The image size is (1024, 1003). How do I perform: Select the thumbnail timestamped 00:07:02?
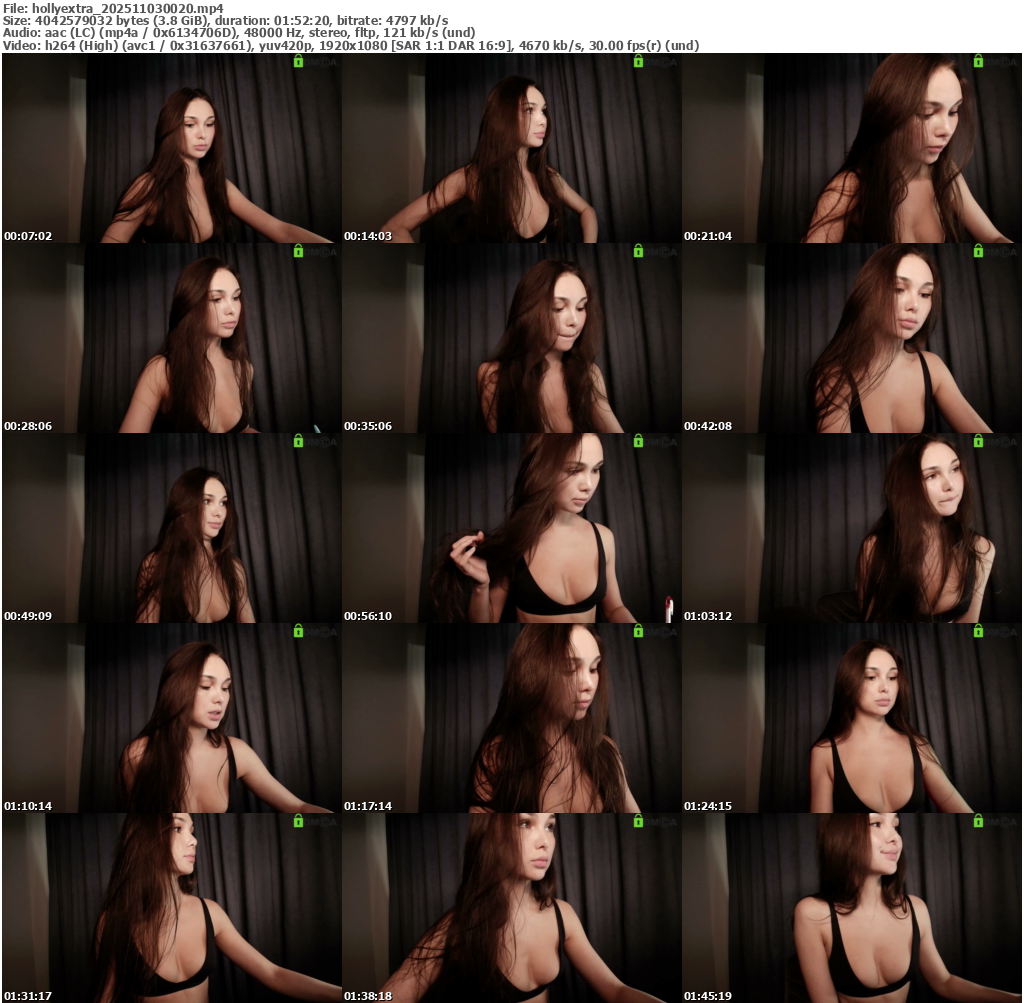[172, 148]
